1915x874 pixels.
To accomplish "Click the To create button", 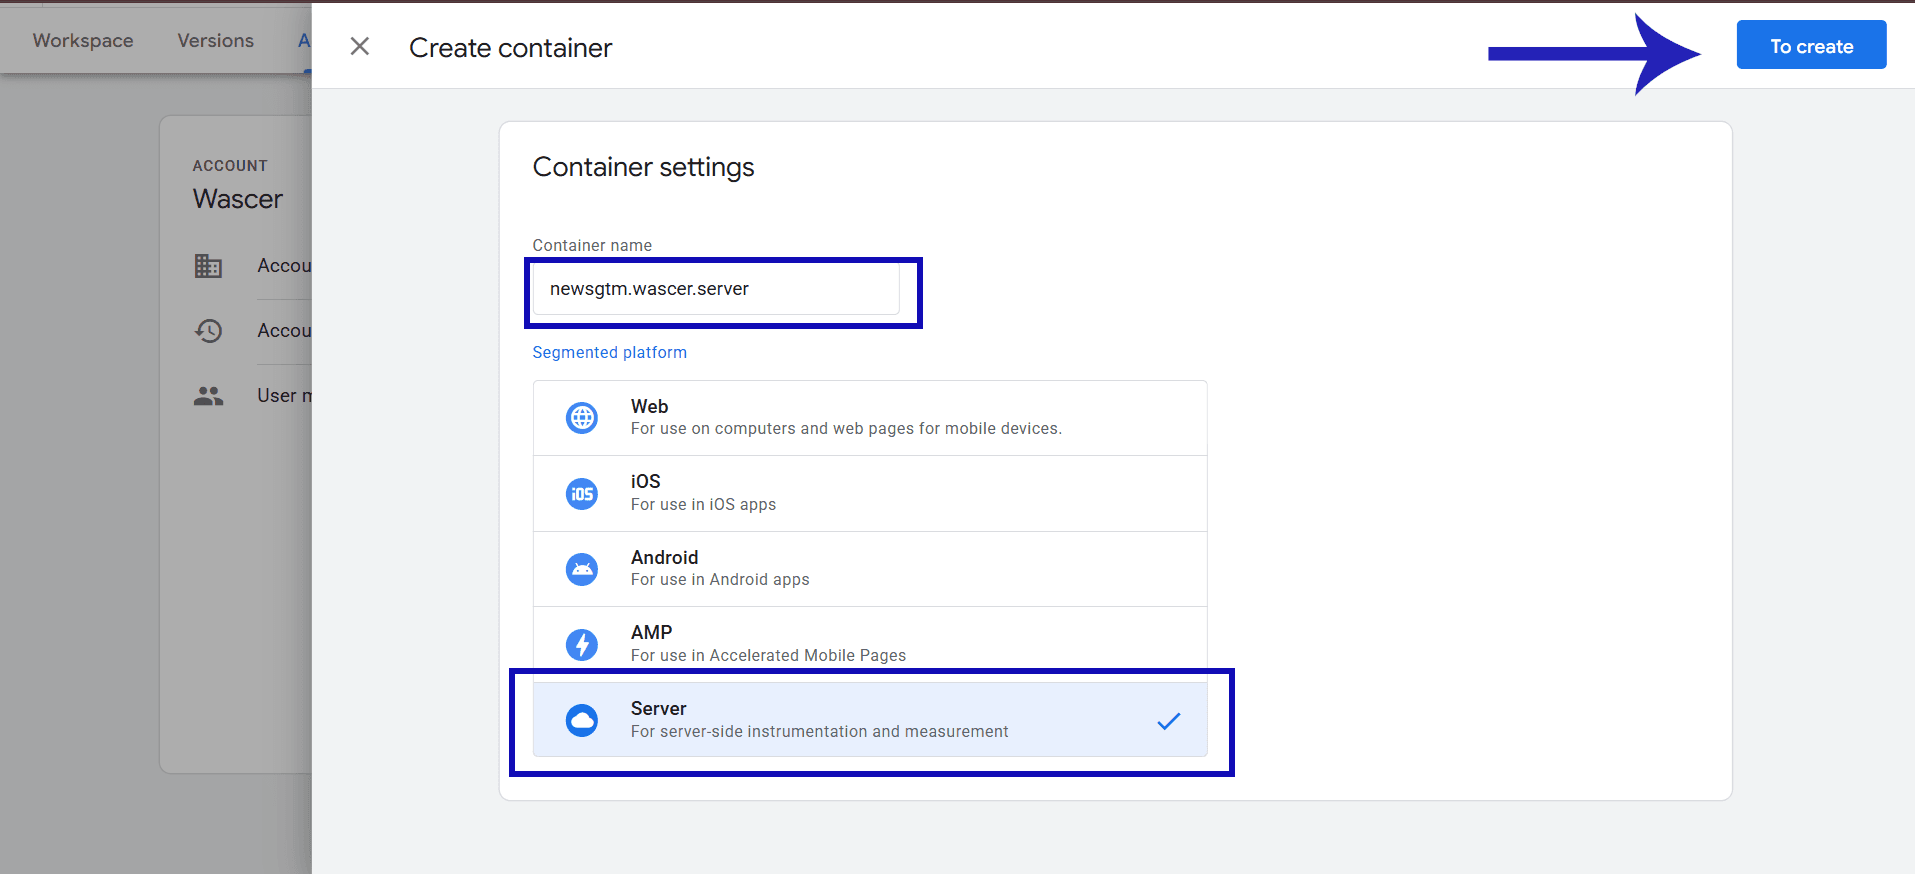I will pos(1811,45).
